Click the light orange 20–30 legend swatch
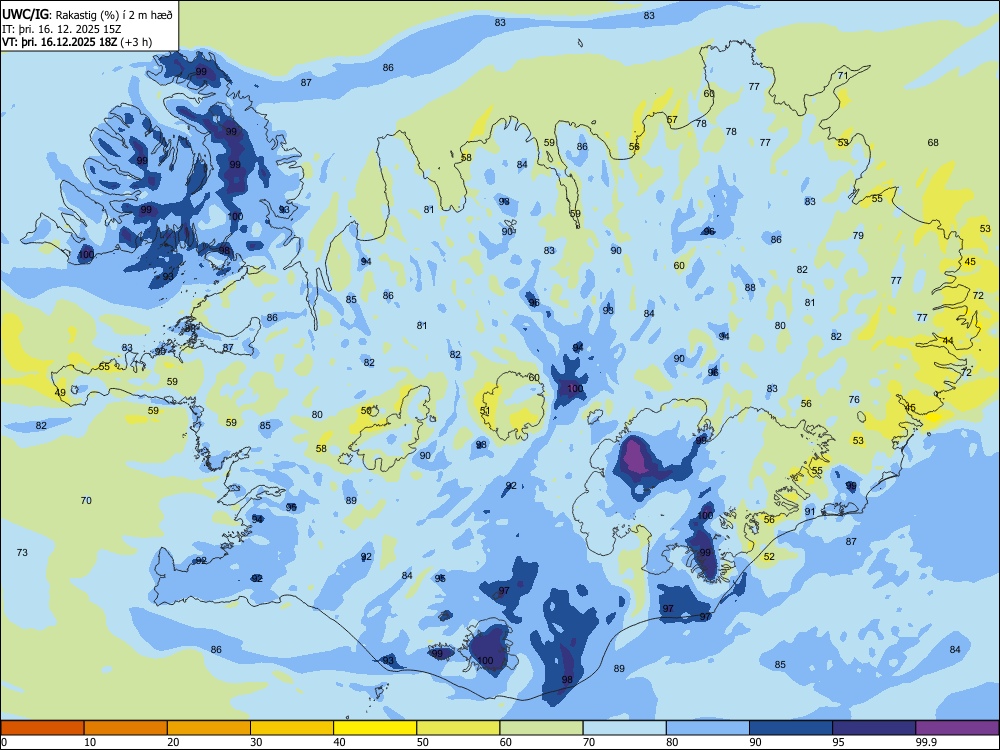The height and width of the screenshot is (750, 1000). click(x=209, y=728)
